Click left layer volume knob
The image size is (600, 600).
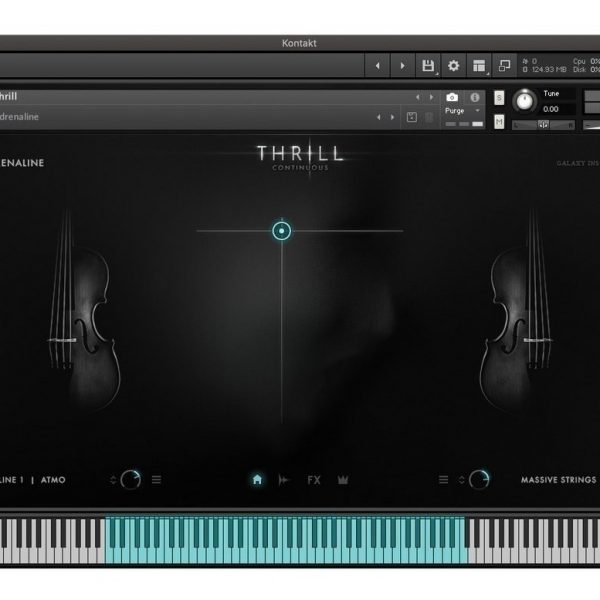(x=130, y=479)
